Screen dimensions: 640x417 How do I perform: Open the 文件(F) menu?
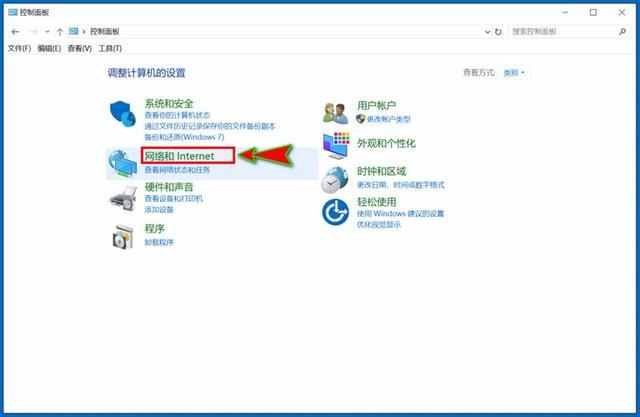coord(19,48)
